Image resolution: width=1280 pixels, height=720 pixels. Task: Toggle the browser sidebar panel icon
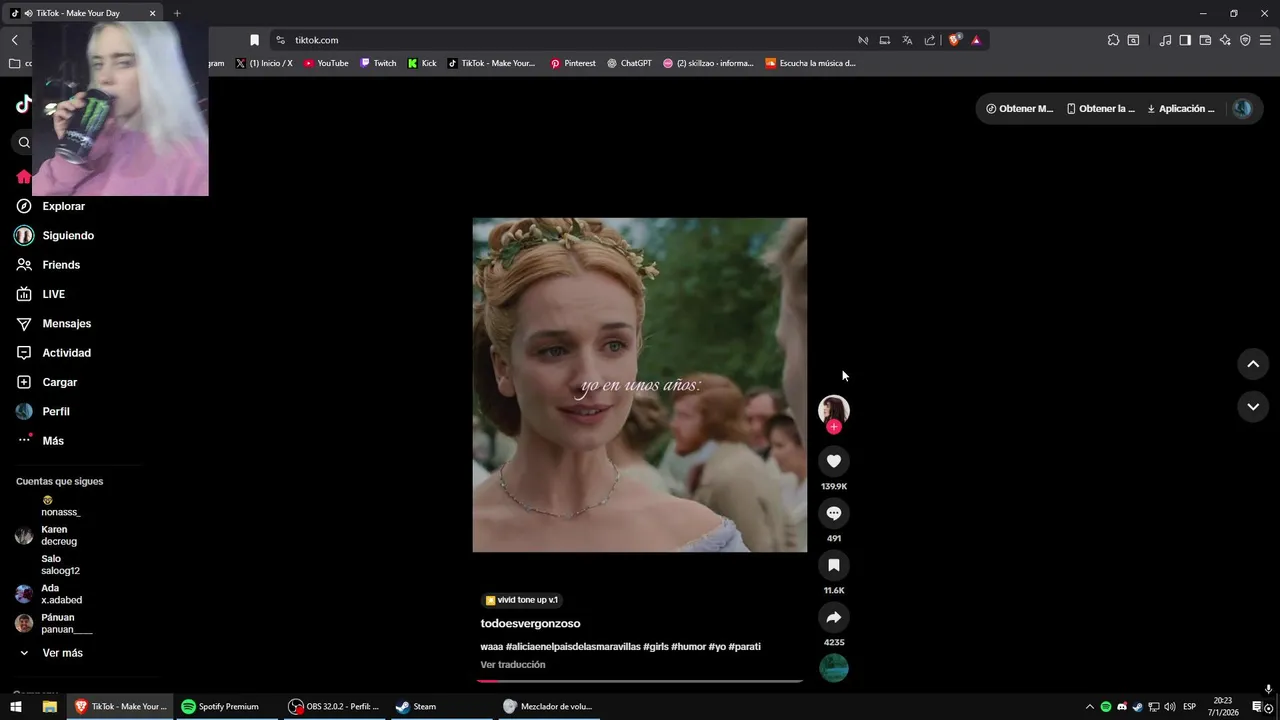click(x=1185, y=40)
